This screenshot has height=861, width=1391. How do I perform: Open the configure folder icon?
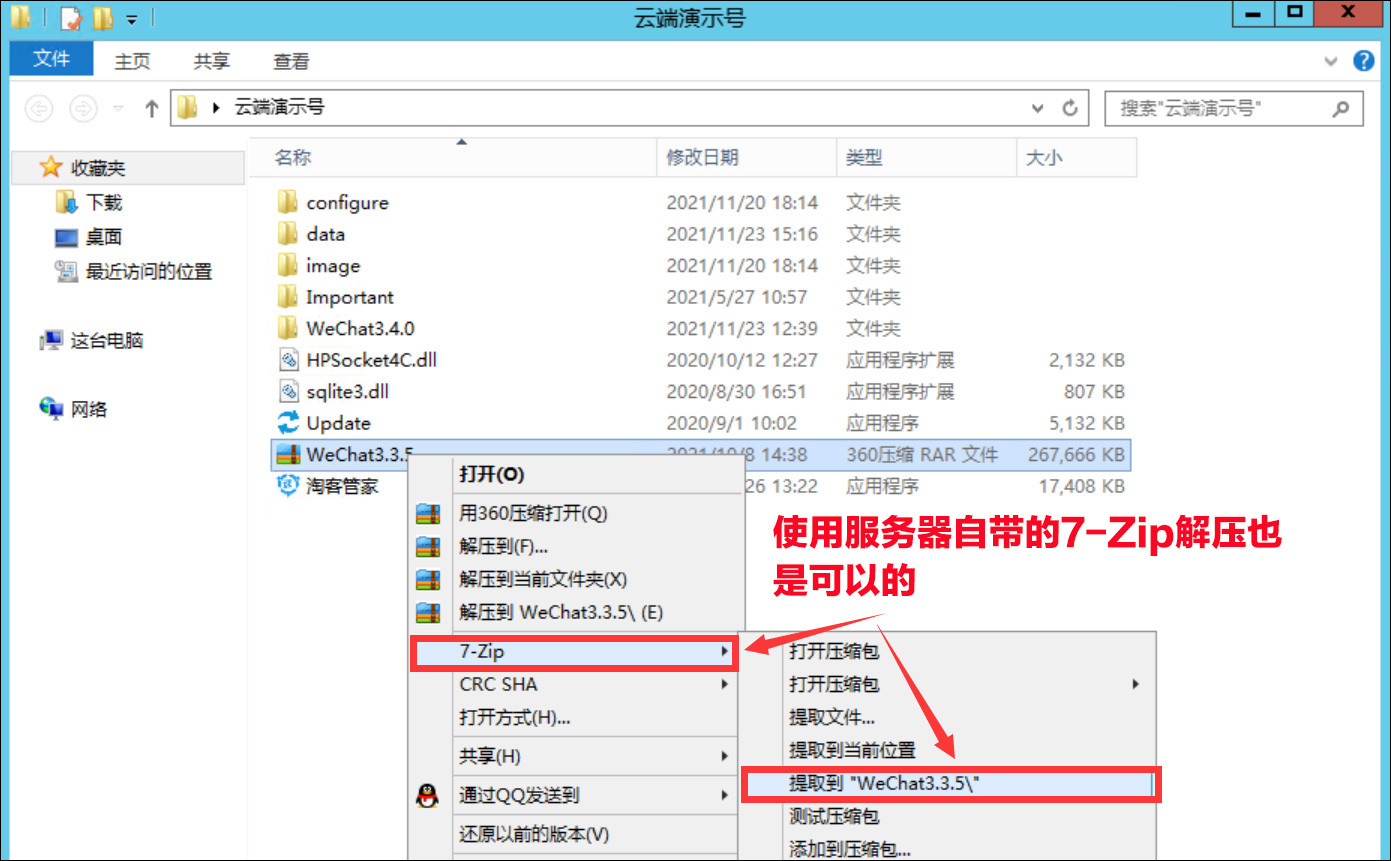pos(288,202)
